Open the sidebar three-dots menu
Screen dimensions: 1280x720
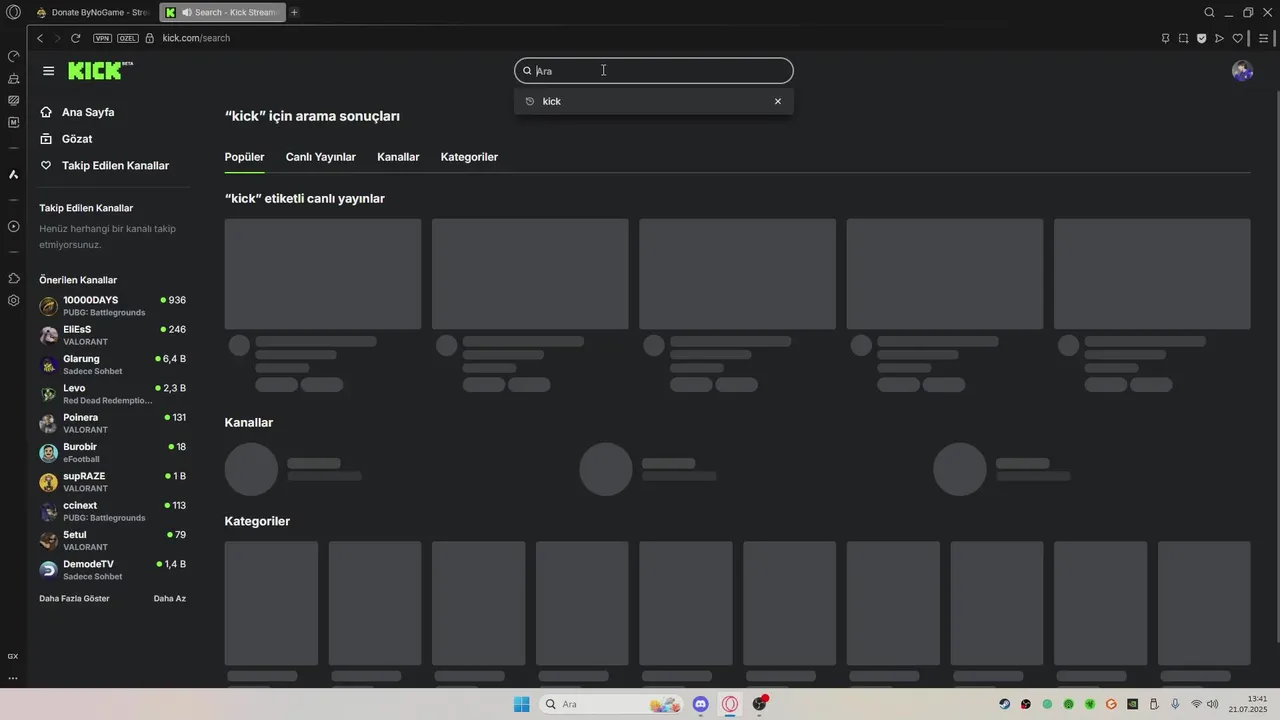coord(13,678)
